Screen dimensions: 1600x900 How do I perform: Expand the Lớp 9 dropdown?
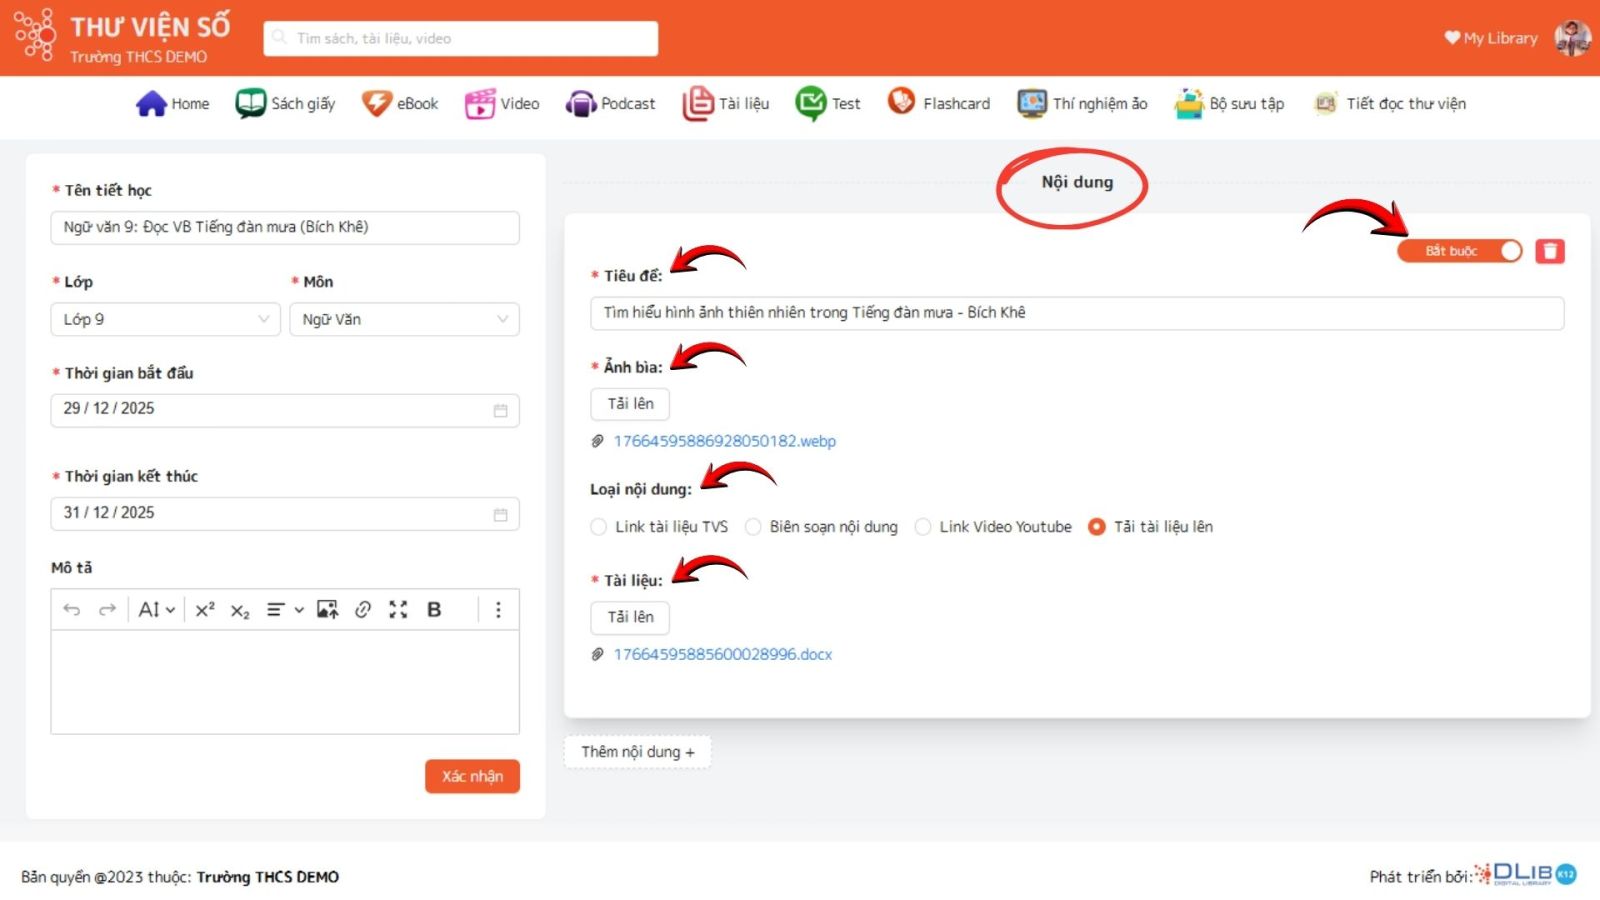click(x=165, y=320)
